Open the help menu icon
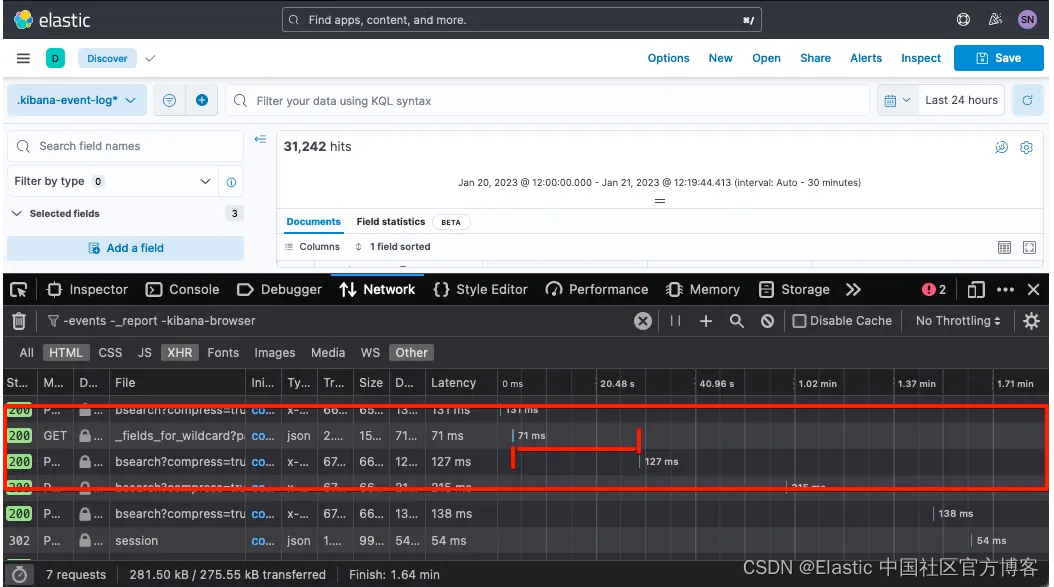 click(963, 19)
